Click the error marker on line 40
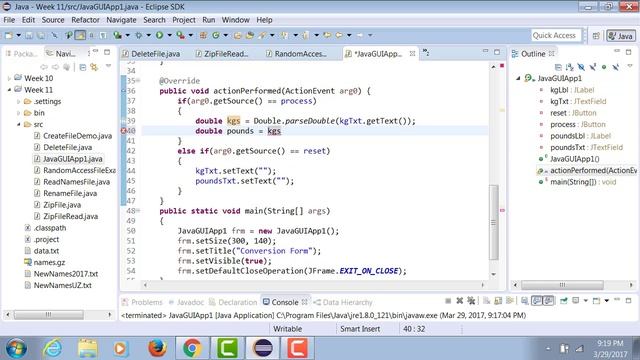 pos(123,131)
